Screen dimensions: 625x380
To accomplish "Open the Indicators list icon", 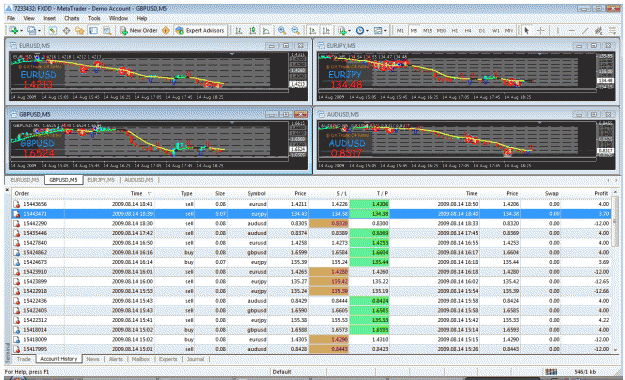I will point(342,31).
